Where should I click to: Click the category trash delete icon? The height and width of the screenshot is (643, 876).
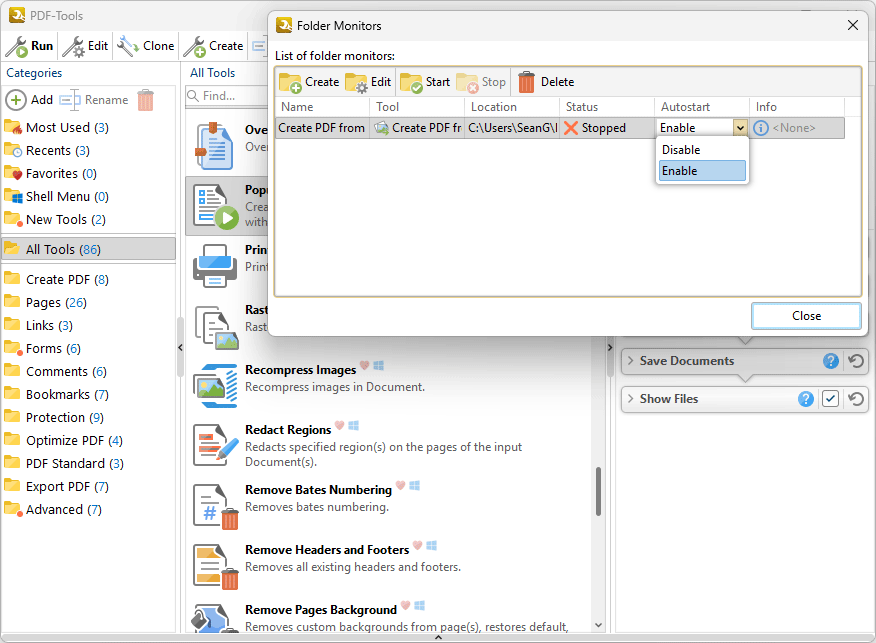[x=145, y=100]
